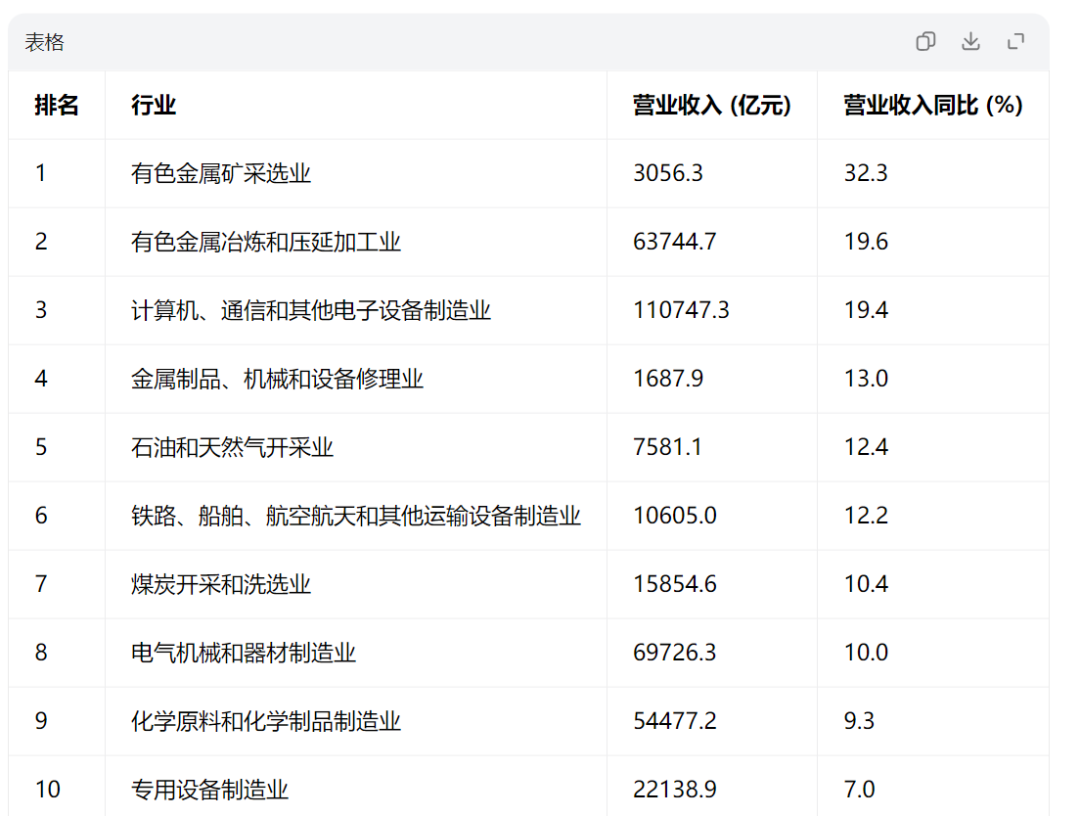Select the 煤炭开采和洗选业 cell
The height and width of the screenshot is (816, 1080).
click(x=221, y=584)
